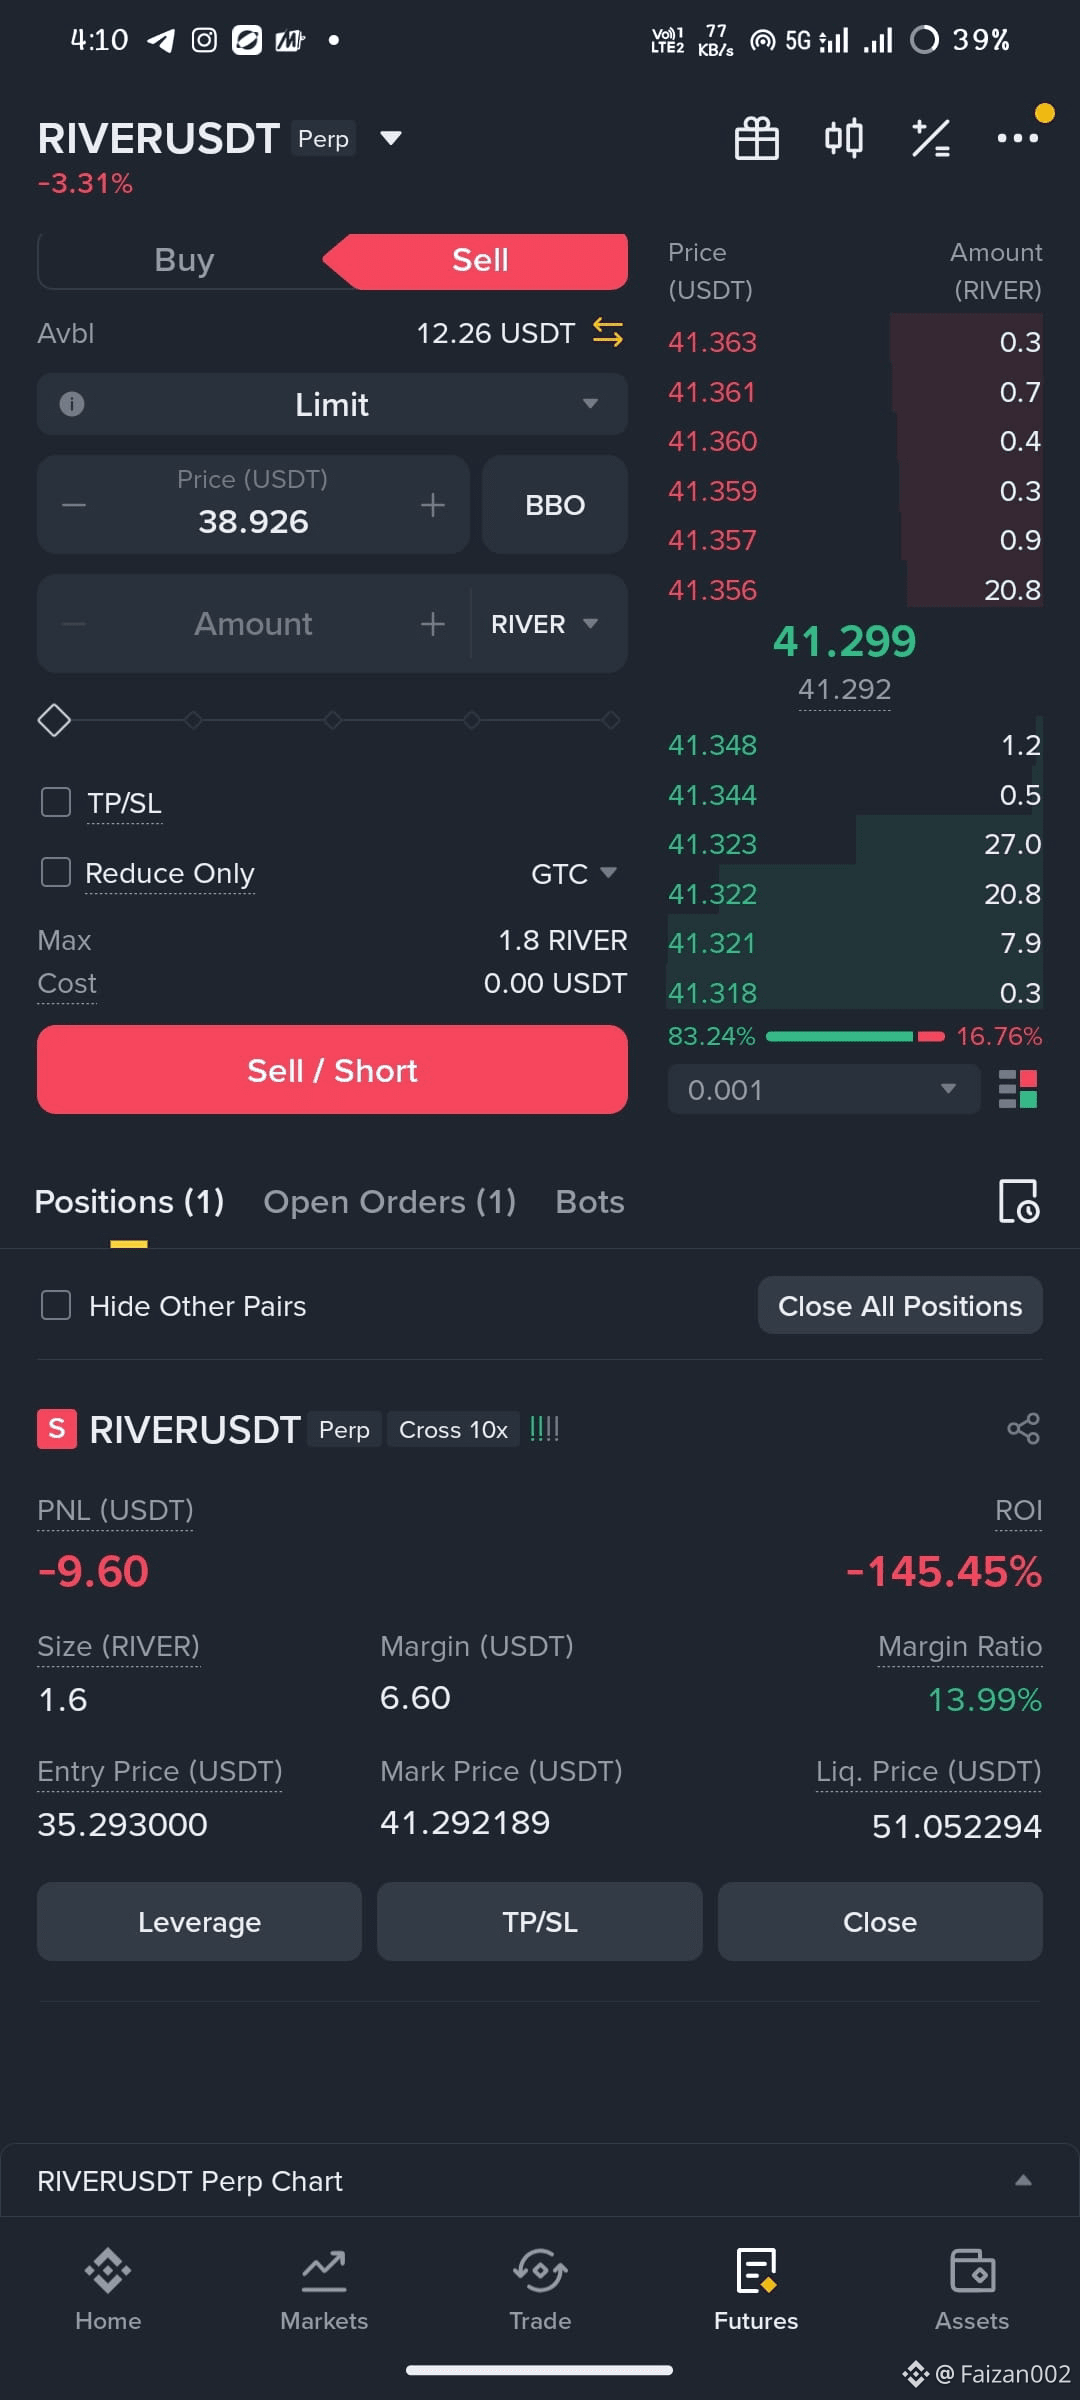Tap the transfer arrows beside available balance
The height and width of the screenshot is (2400, 1080).
[x=607, y=332]
